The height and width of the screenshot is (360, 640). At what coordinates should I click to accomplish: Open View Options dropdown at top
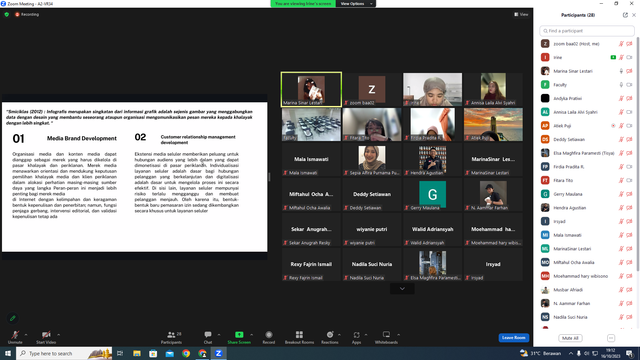[356, 4]
